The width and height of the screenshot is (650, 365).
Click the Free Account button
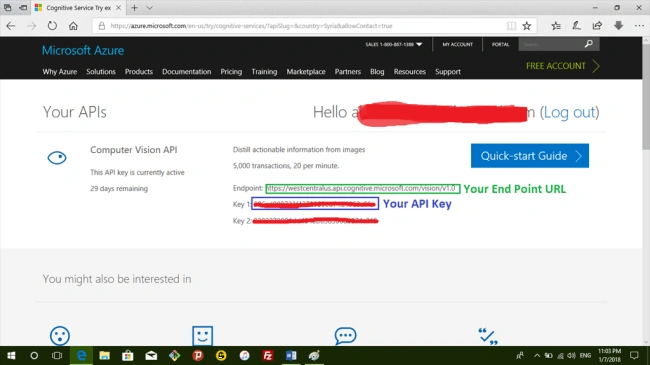tap(563, 66)
